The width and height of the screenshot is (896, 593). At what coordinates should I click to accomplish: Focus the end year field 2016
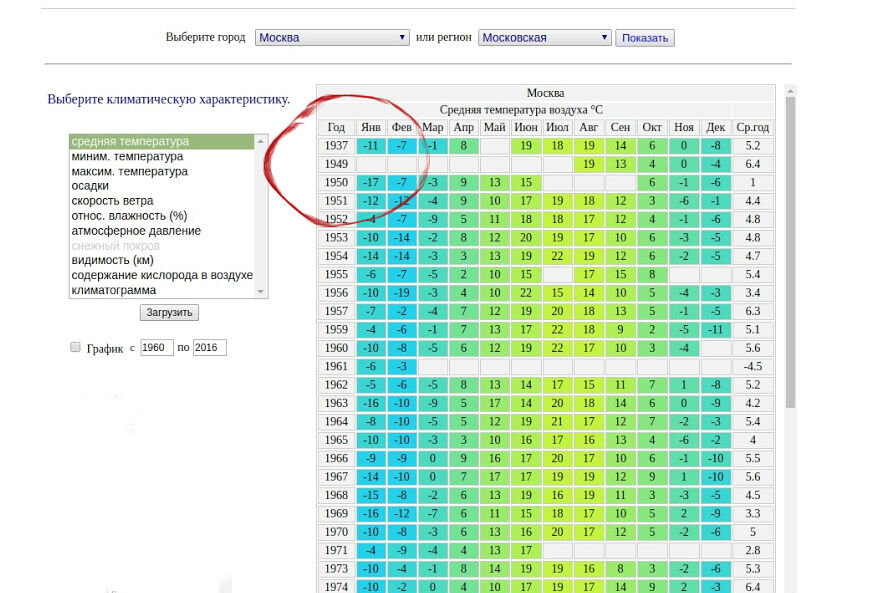(x=210, y=347)
